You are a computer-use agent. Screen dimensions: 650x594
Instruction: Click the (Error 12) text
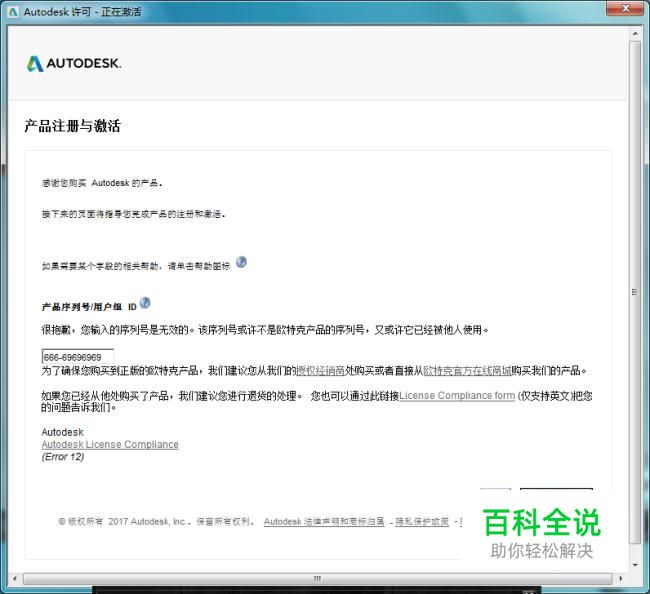[x=63, y=457]
